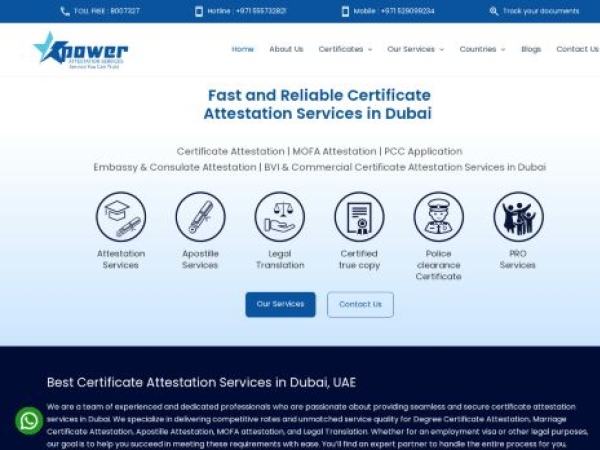The height and width of the screenshot is (450, 600).
Task: Click the PRO Services label
Action: pos(518,259)
